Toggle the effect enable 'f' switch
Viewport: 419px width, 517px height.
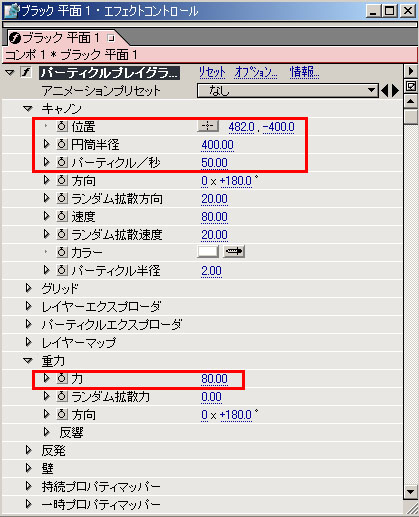pyautogui.click(x=26, y=72)
